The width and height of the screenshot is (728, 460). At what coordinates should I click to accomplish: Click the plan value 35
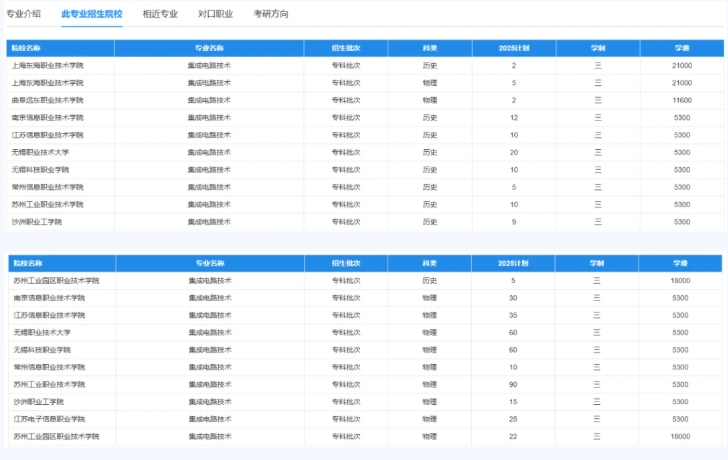coord(513,315)
